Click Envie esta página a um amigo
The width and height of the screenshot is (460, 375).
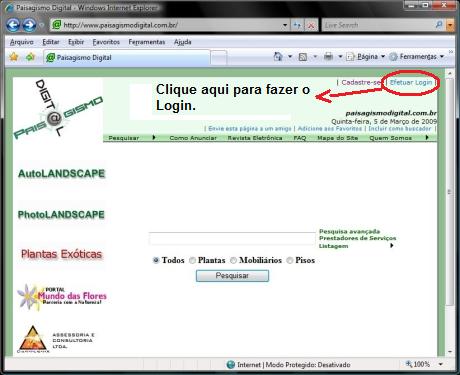(250, 129)
